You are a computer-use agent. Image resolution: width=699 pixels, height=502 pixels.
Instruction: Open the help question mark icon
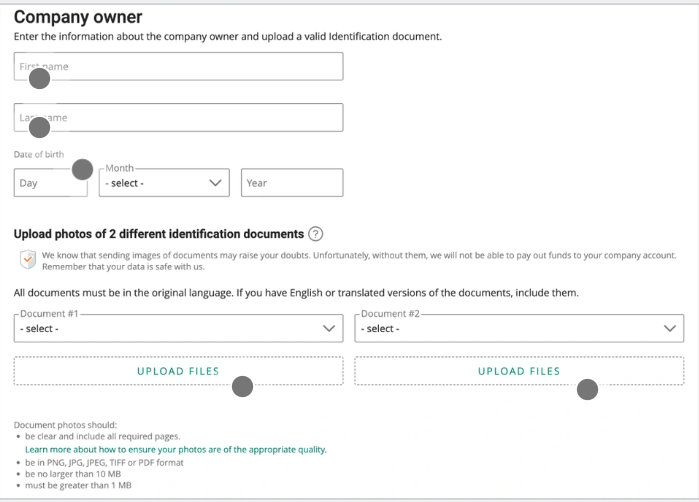[x=316, y=234]
